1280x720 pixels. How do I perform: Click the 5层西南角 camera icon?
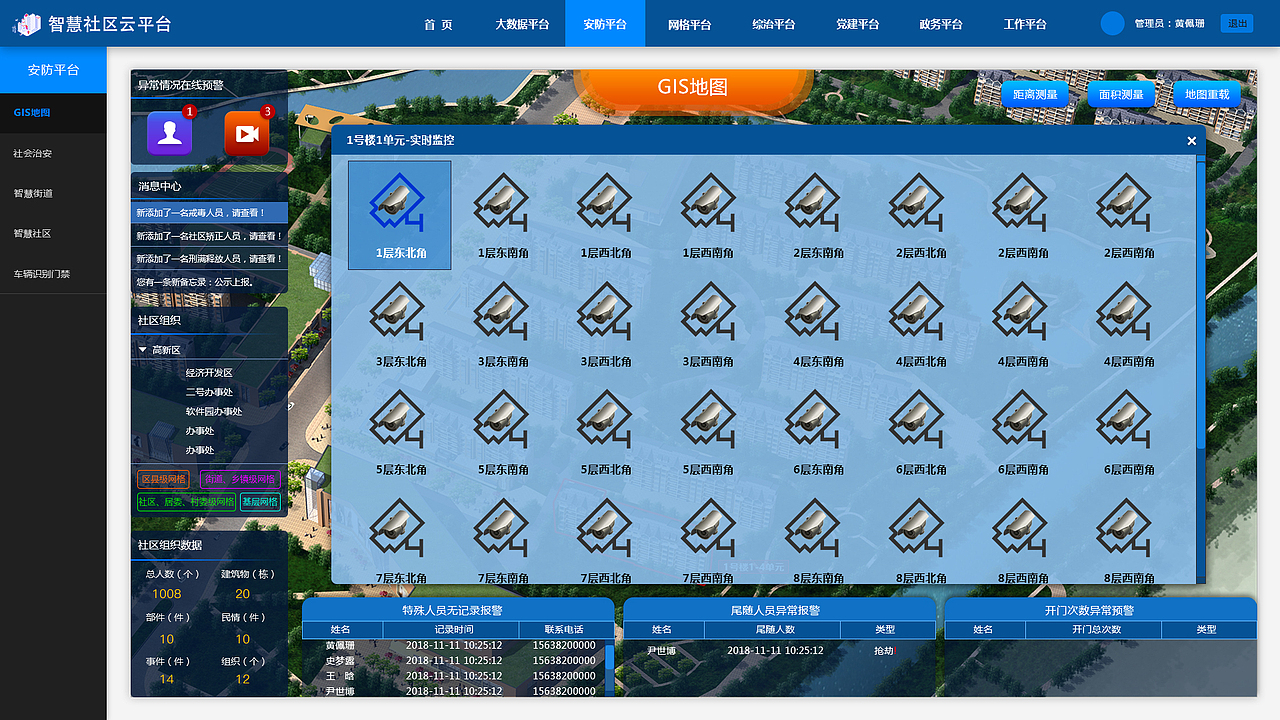tap(709, 432)
